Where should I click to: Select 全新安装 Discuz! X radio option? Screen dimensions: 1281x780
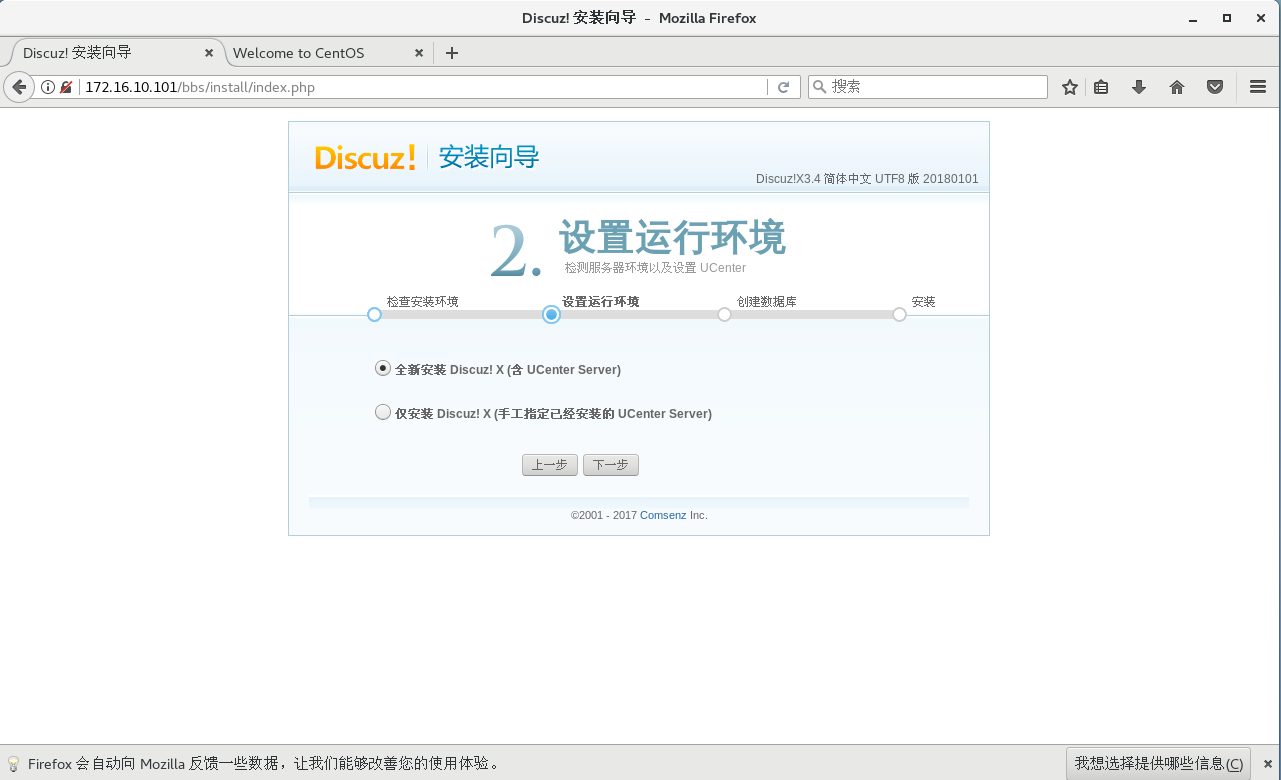point(383,368)
